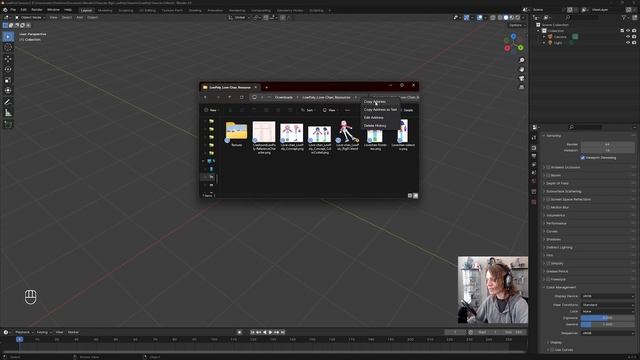Enable the Motion Blur checkbox
640x360 pixels.
click(x=548, y=207)
